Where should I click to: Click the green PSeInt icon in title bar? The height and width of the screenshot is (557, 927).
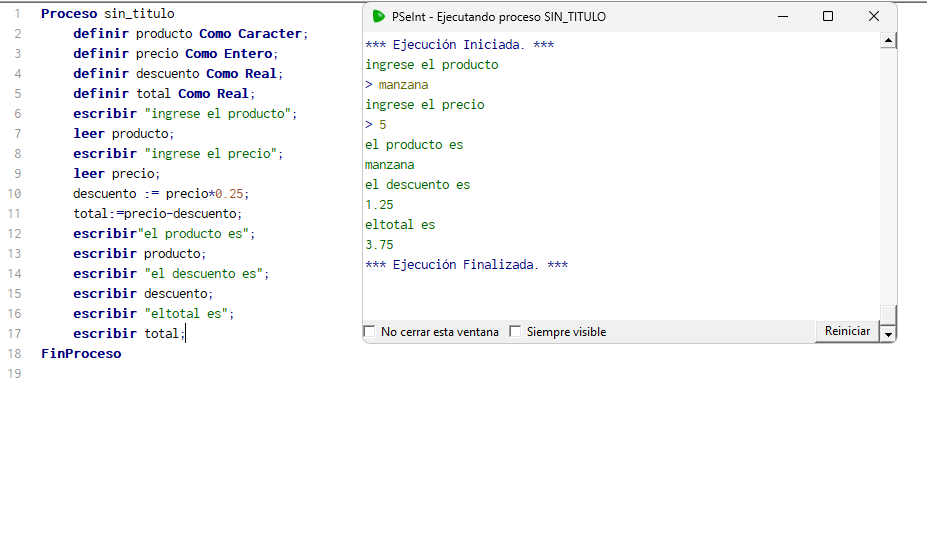click(x=379, y=16)
